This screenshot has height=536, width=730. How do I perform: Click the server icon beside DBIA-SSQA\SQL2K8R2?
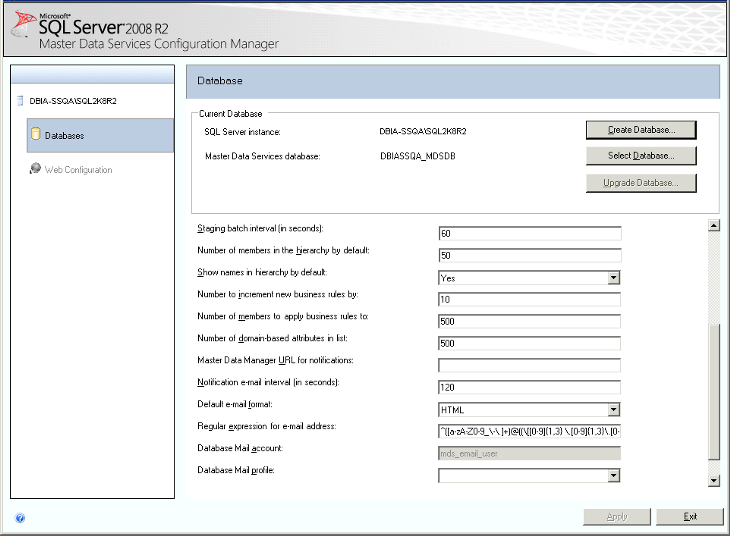(20, 101)
